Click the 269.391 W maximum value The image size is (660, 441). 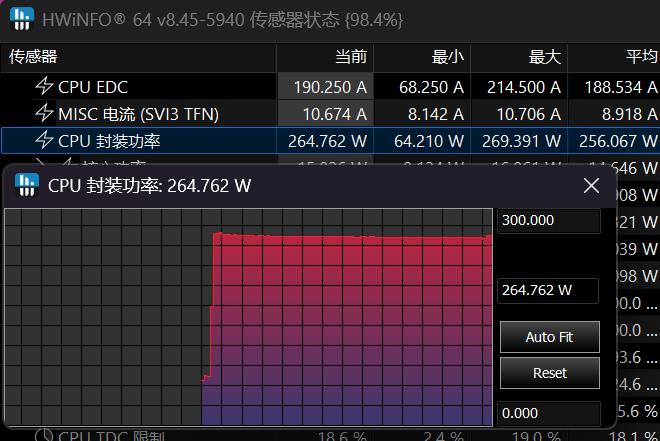522,141
